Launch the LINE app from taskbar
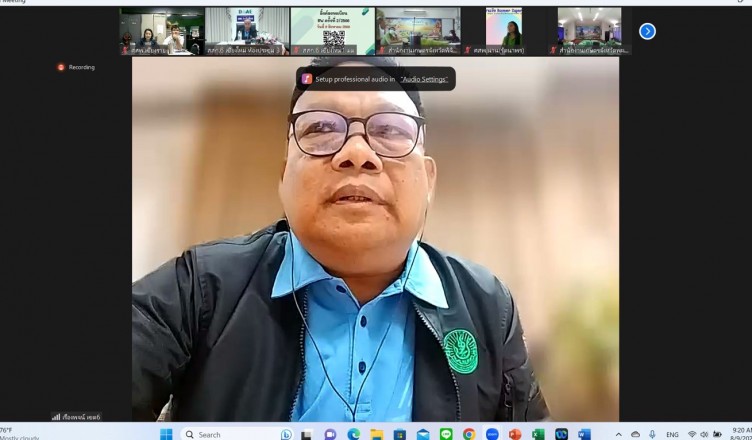Viewport: 752px width, 440px height. point(446,434)
